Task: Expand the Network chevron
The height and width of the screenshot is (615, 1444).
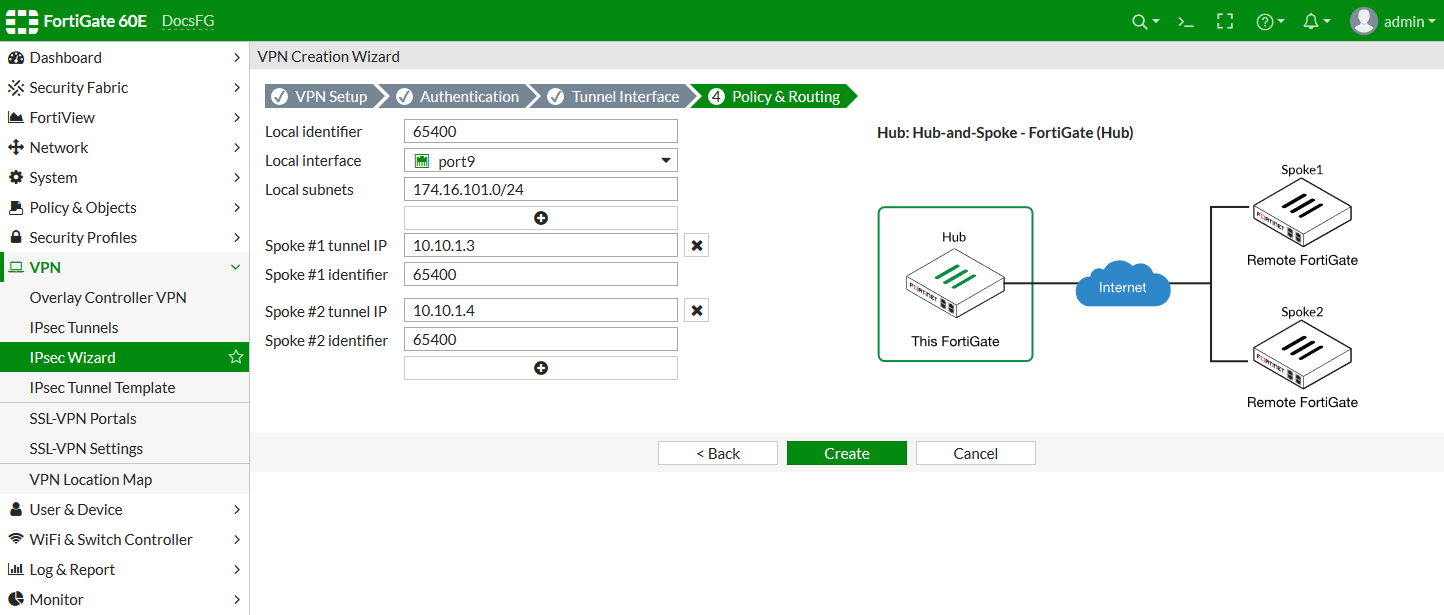Action: tap(236, 148)
